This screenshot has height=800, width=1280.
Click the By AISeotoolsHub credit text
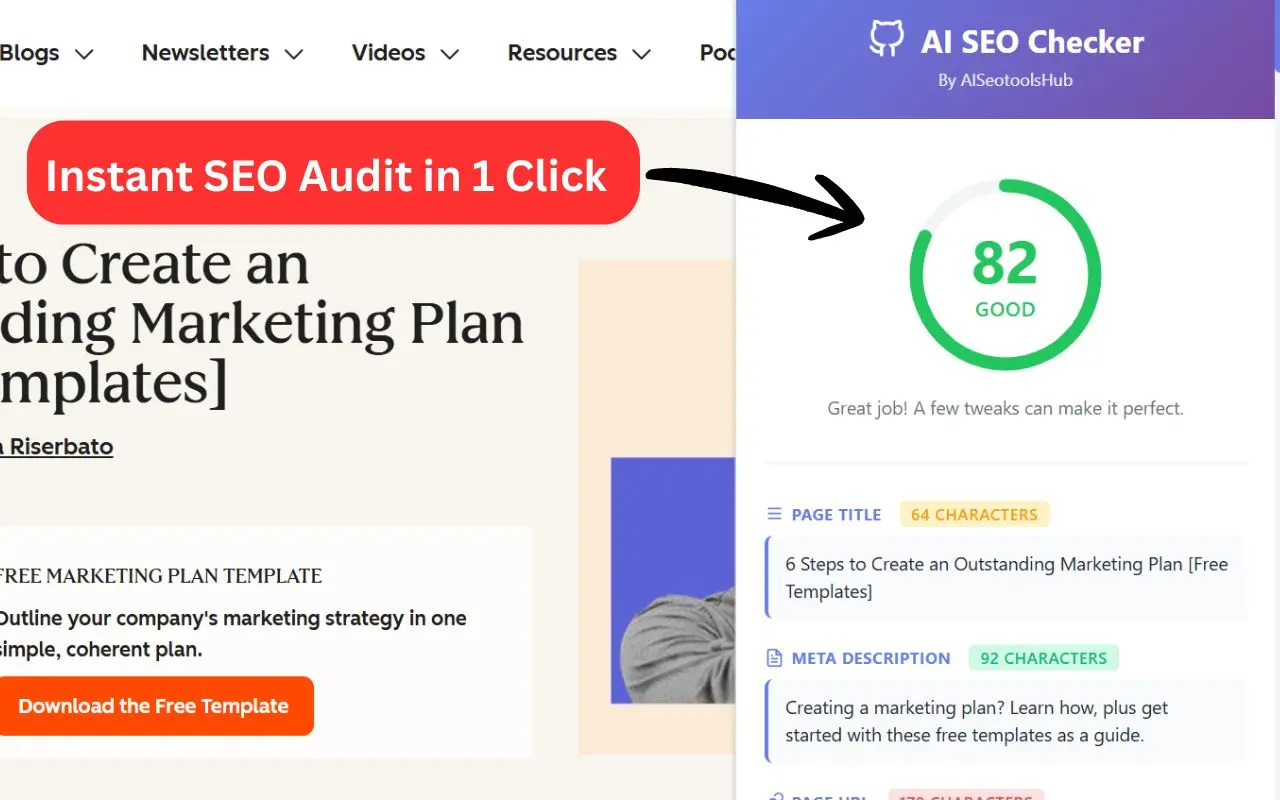[x=1005, y=80]
